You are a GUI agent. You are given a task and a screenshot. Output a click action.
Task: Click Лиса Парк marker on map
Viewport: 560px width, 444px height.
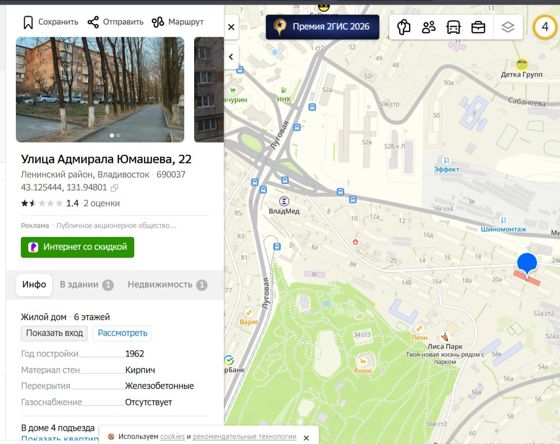(x=445, y=337)
